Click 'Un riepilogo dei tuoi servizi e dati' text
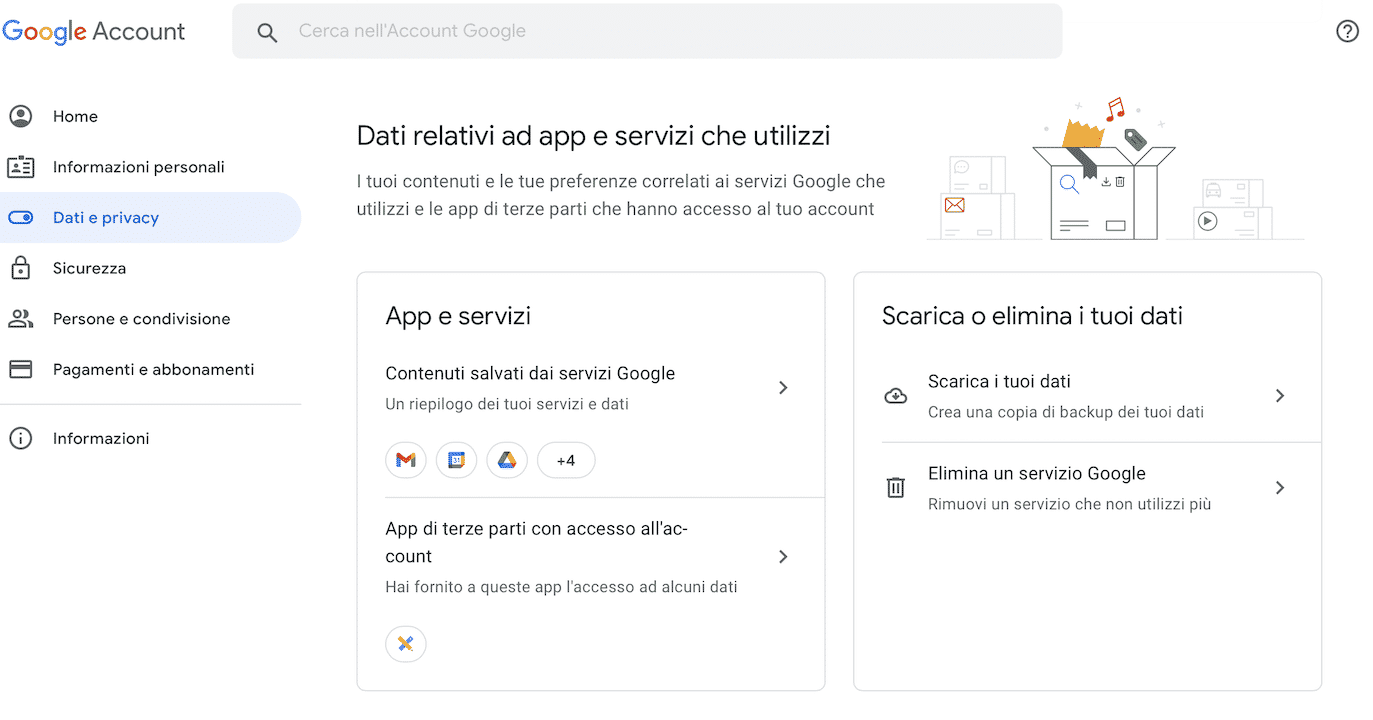 coord(507,404)
